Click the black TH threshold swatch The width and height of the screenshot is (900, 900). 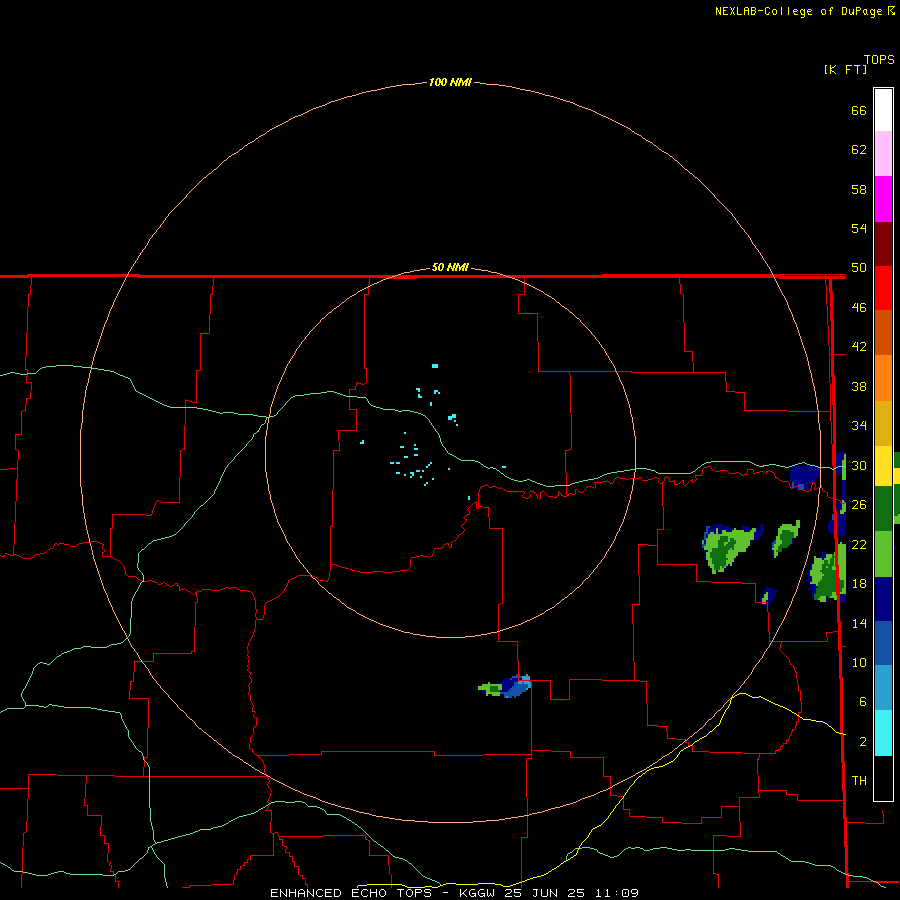[x=883, y=778]
